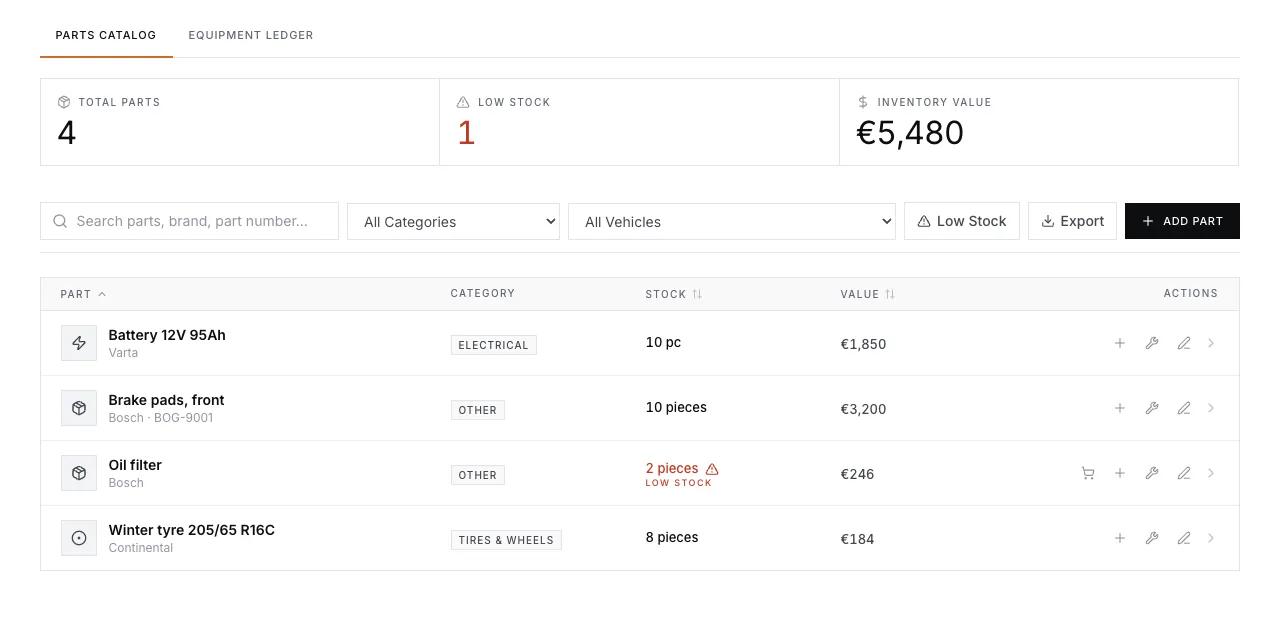
Task: Click the Total Parts summary card
Action: click(x=240, y=122)
